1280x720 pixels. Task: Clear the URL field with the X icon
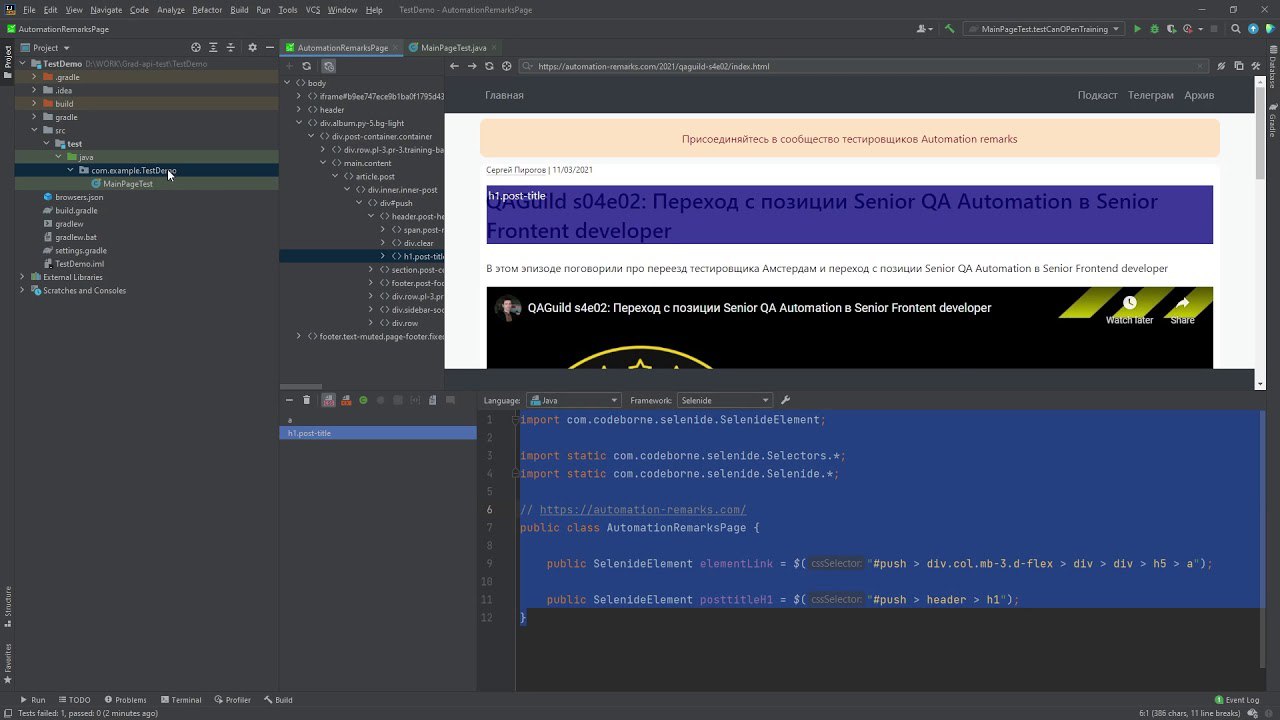(1201, 66)
